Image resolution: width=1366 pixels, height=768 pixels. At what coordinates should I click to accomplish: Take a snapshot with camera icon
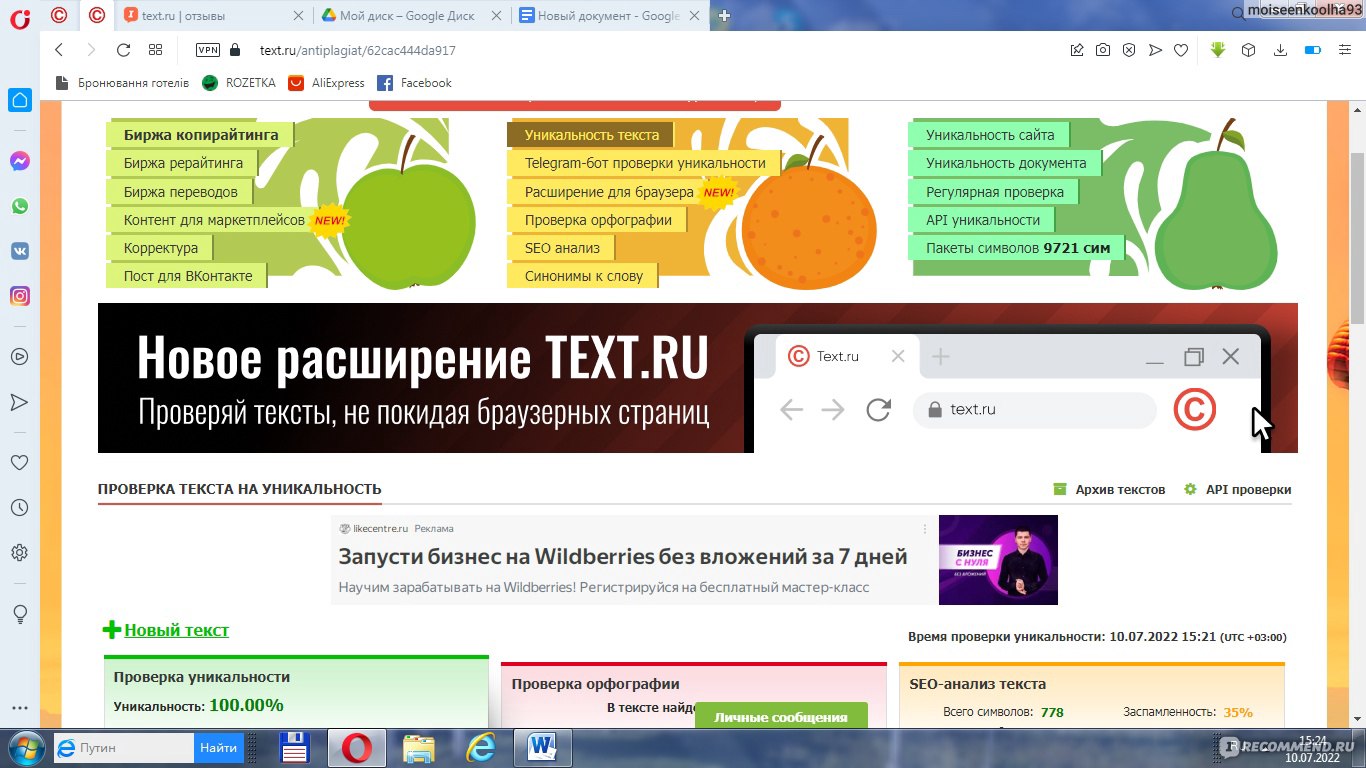pyautogui.click(x=1103, y=50)
